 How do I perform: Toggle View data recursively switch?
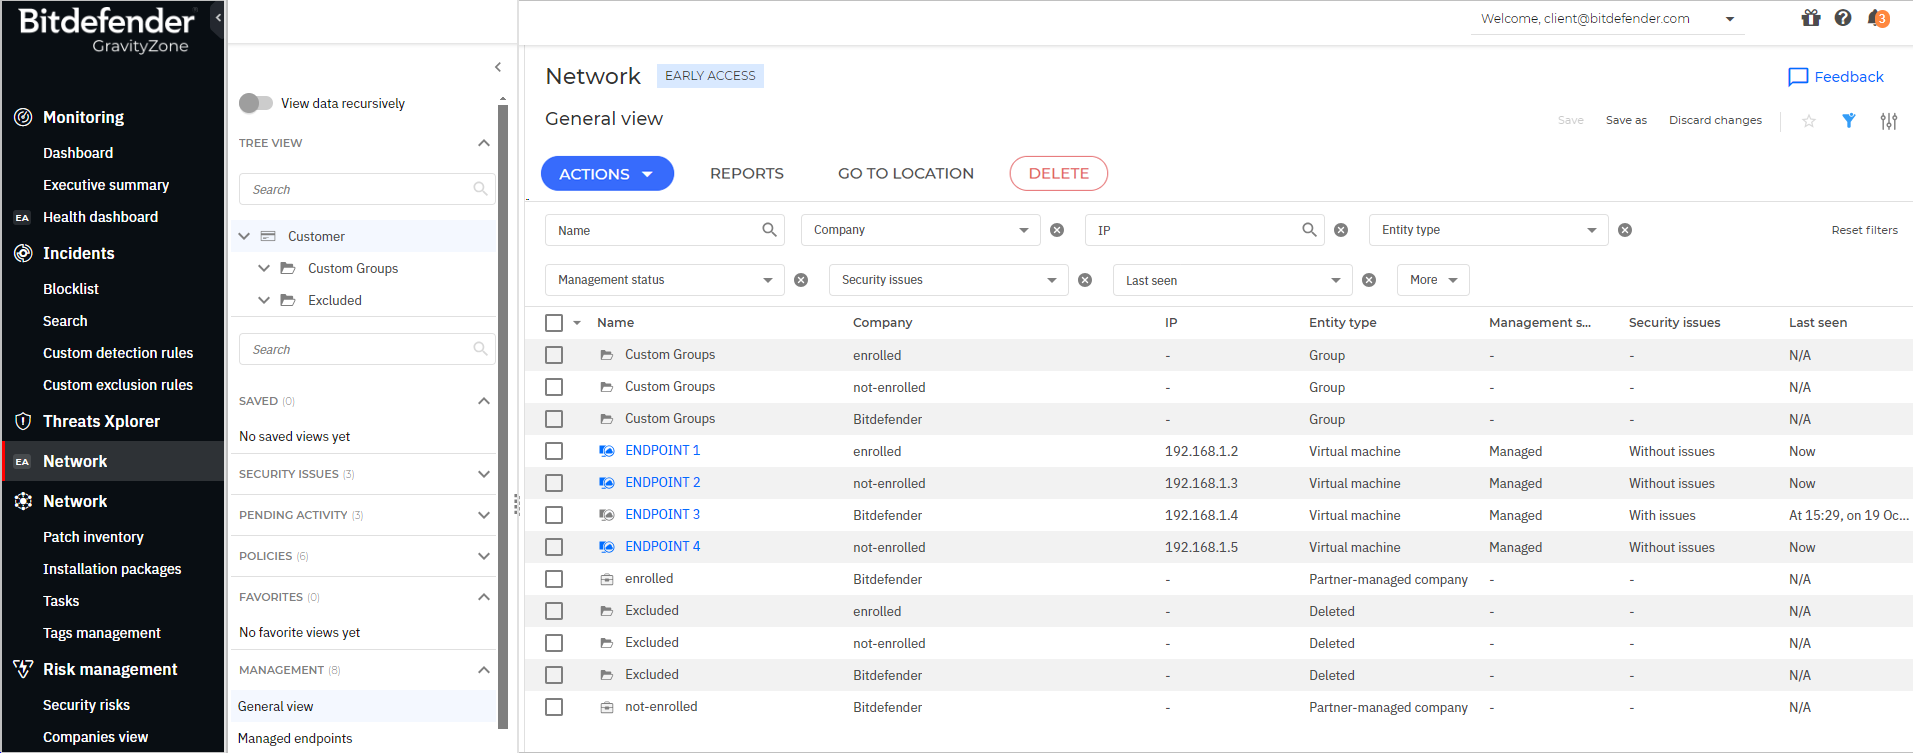coord(256,103)
